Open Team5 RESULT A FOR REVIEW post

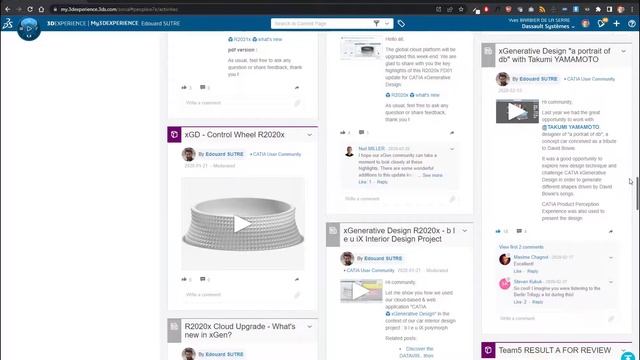click(555, 350)
